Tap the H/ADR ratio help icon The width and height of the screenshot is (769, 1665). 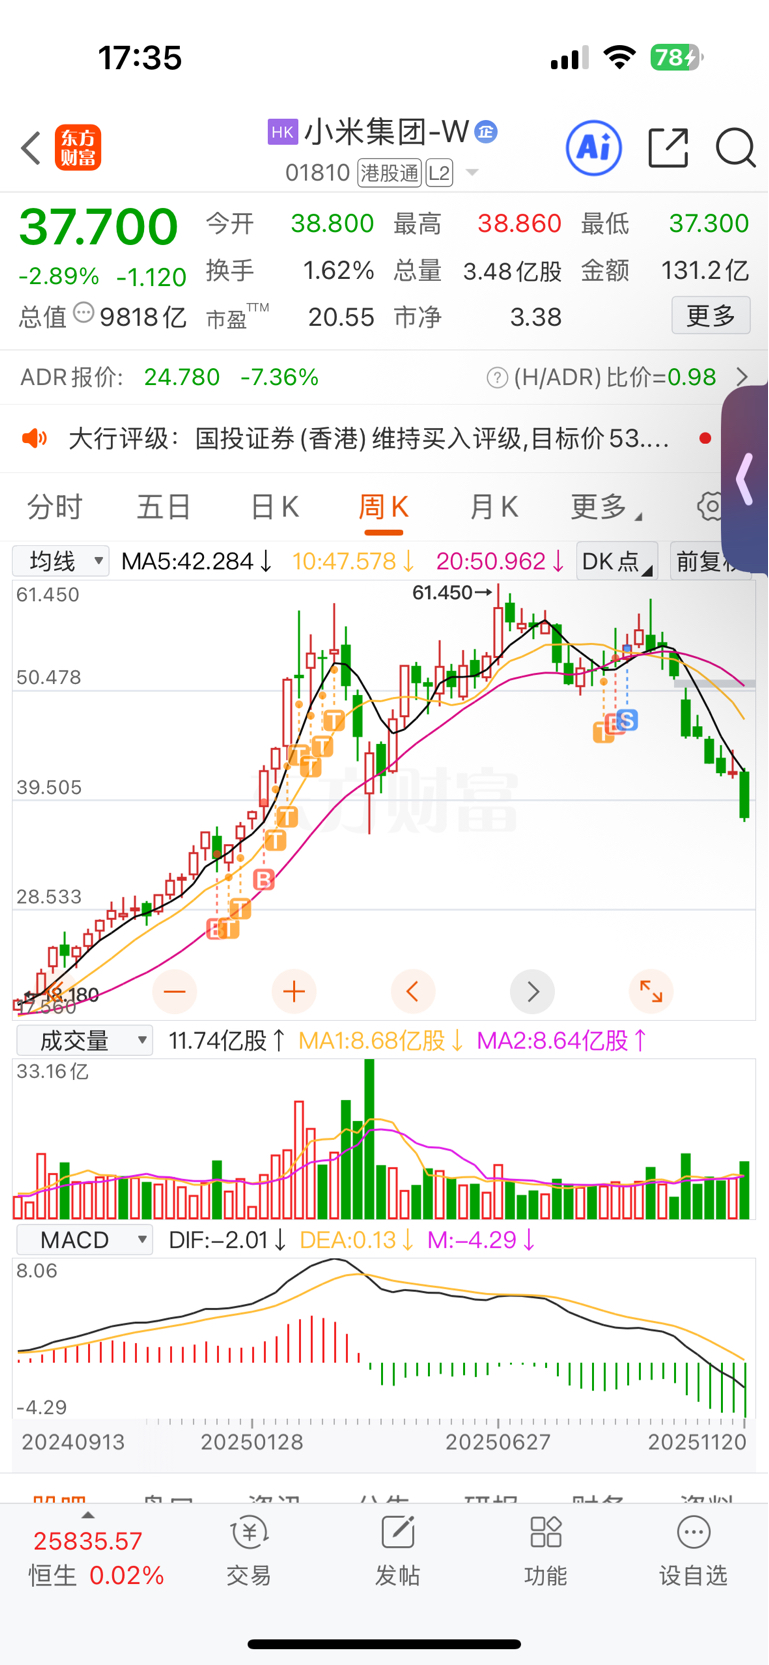(x=497, y=378)
